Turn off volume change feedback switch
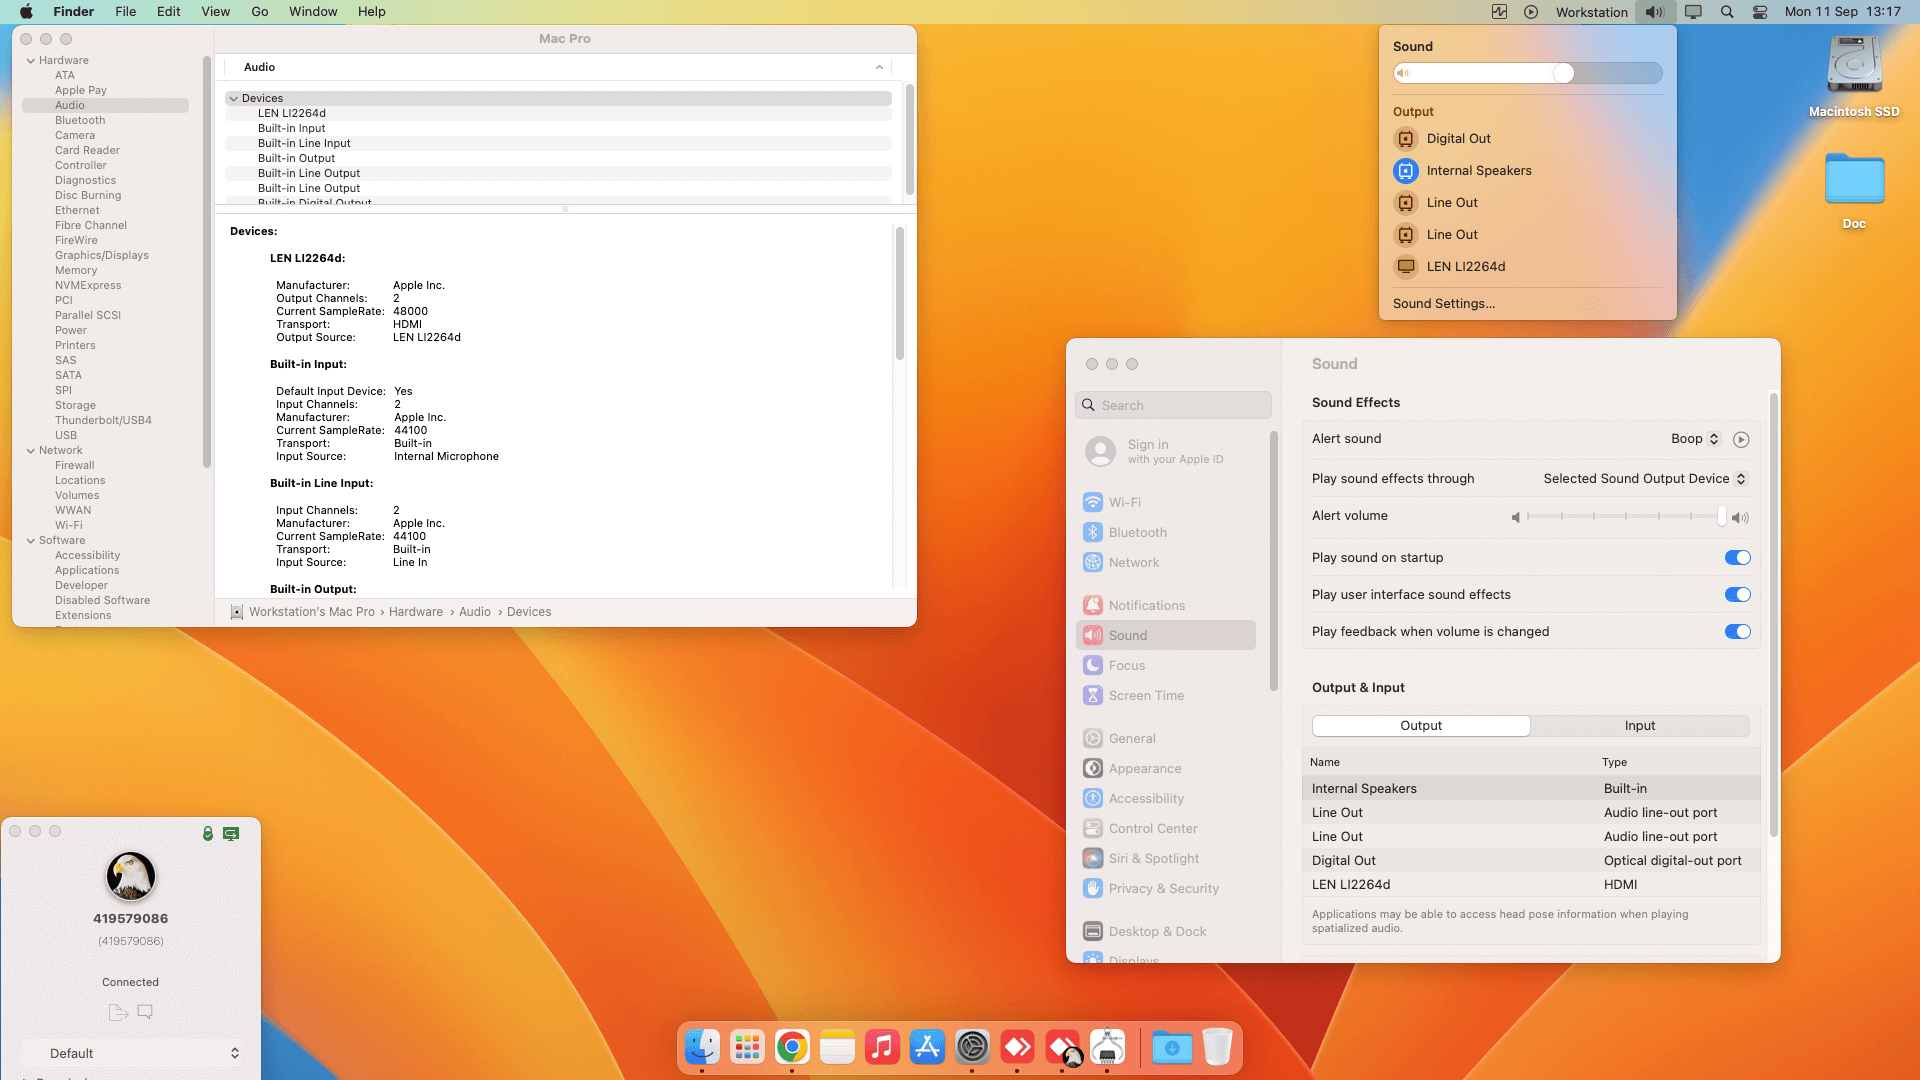Screen dimensions: 1920x1080 (x=1737, y=632)
